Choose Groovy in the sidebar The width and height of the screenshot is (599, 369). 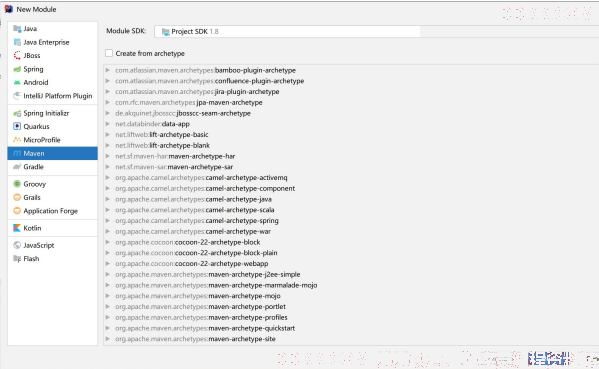(x=53, y=184)
